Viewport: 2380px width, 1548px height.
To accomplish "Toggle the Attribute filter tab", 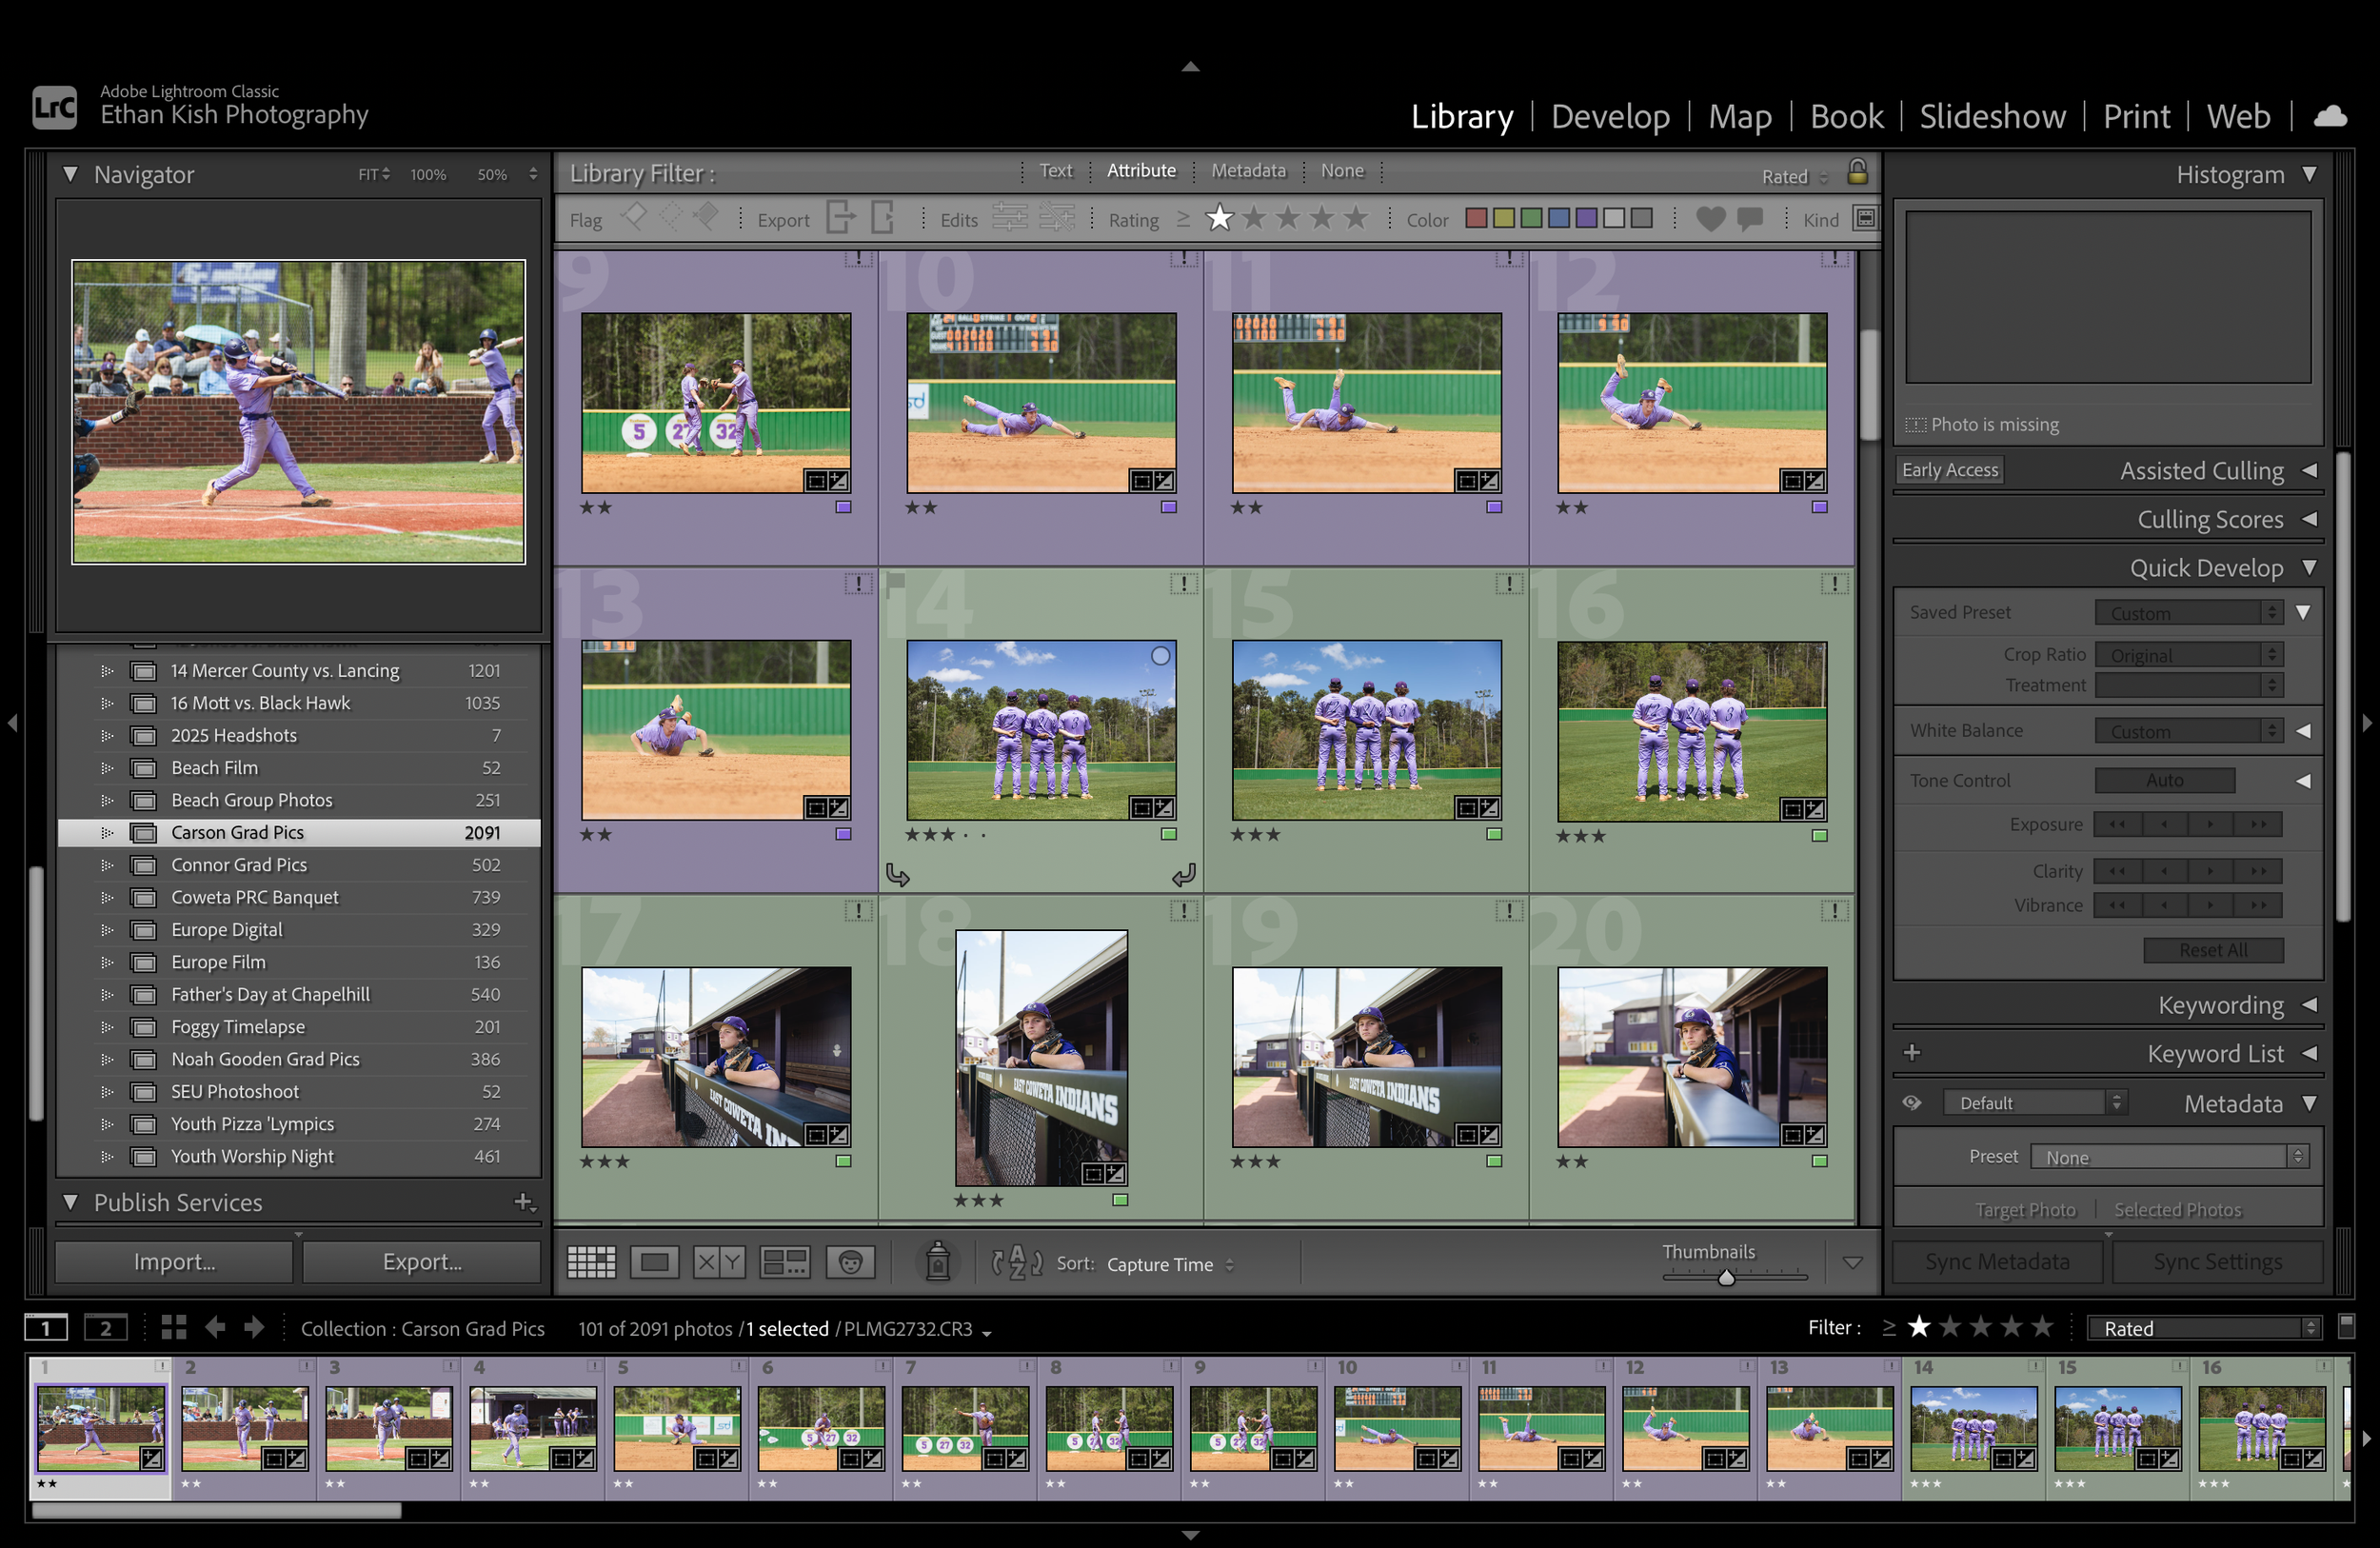I will pos(1141,170).
